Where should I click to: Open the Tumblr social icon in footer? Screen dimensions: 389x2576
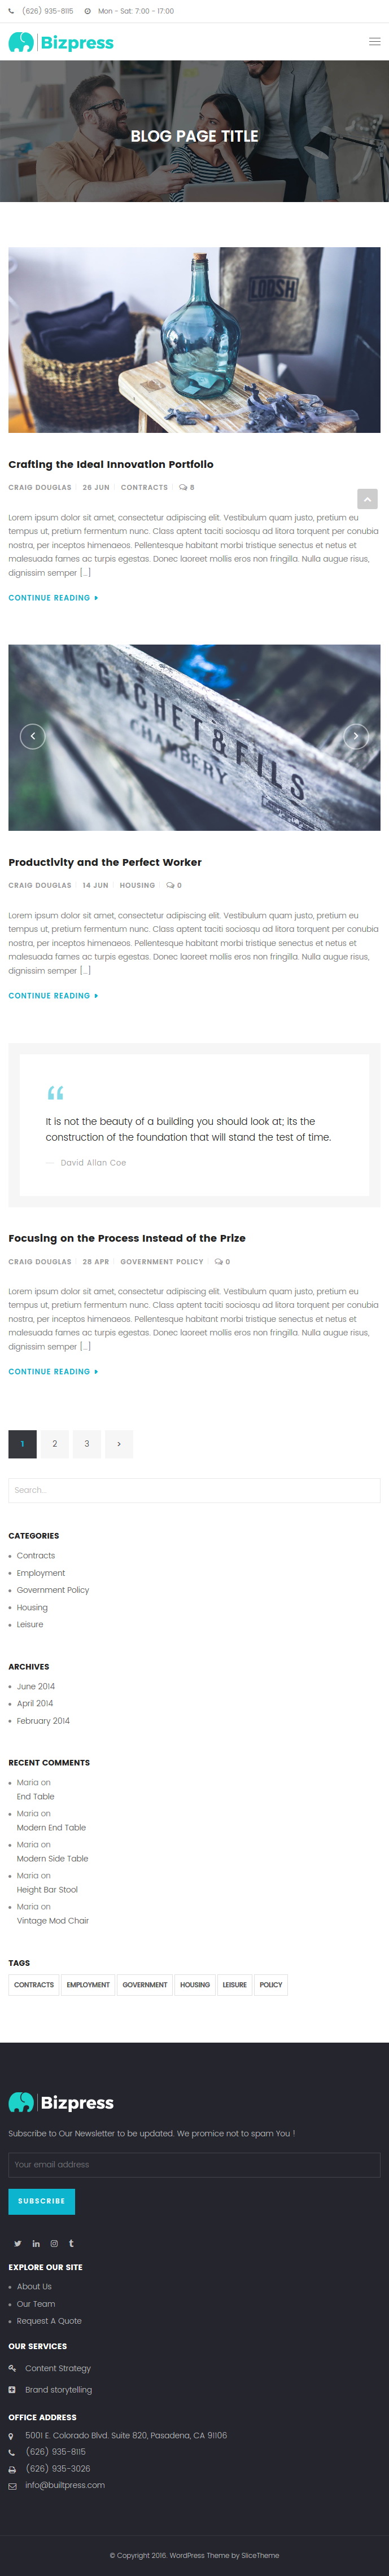coord(71,2243)
